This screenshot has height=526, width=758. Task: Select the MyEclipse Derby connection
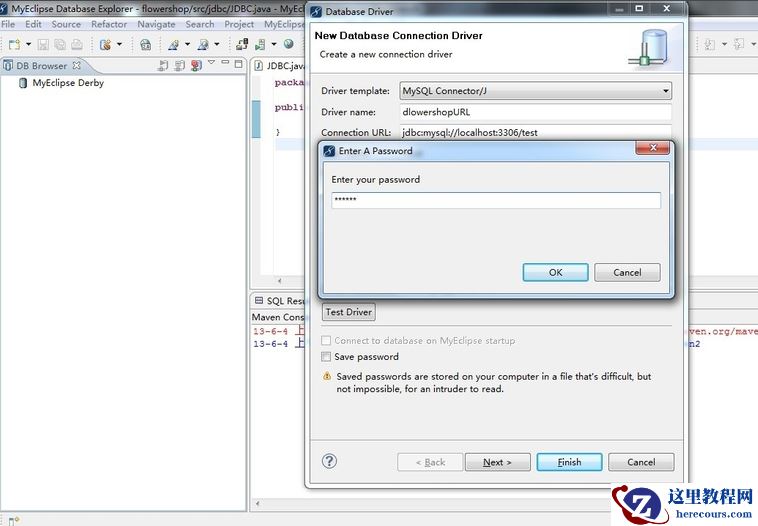pyautogui.click(x=61, y=83)
